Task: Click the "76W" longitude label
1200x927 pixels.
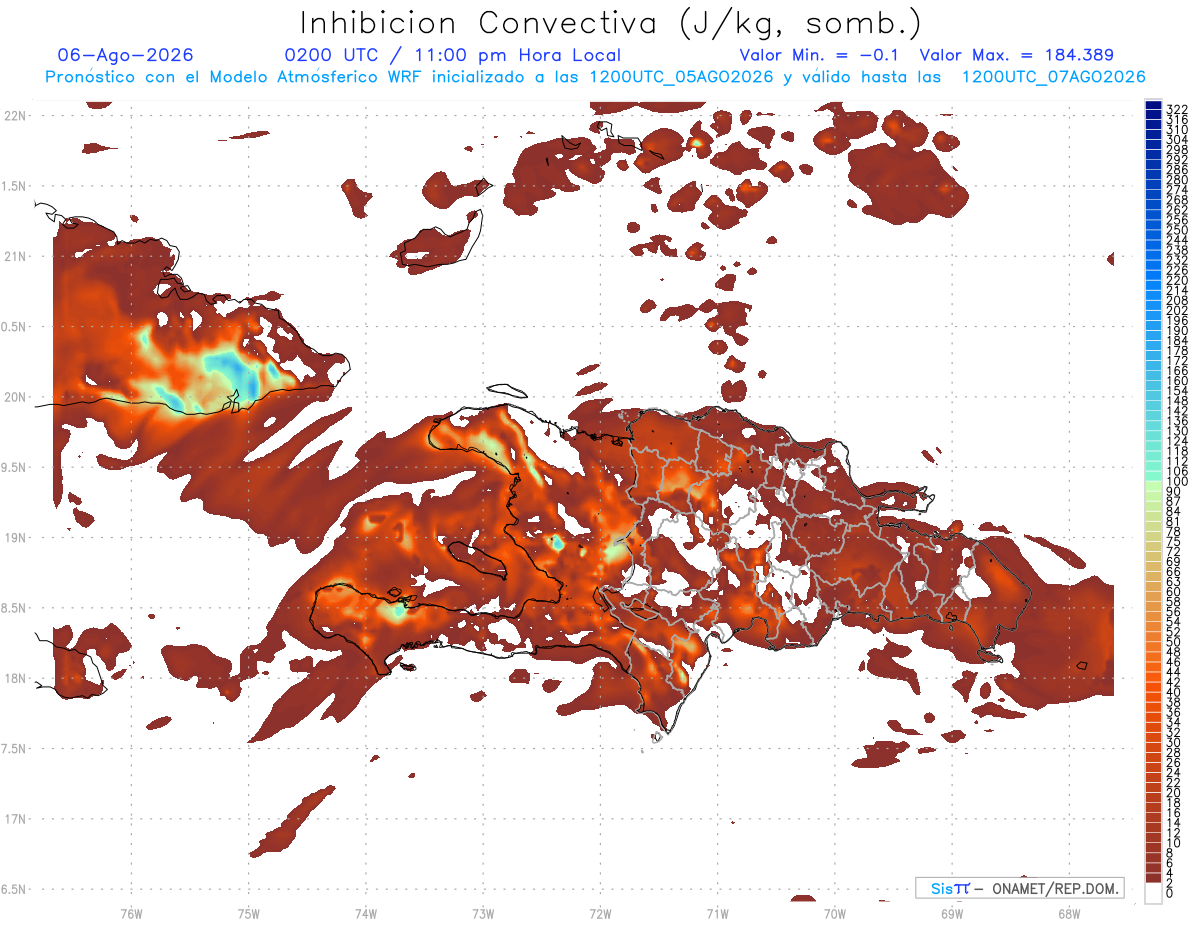Action: [x=131, y=913]
